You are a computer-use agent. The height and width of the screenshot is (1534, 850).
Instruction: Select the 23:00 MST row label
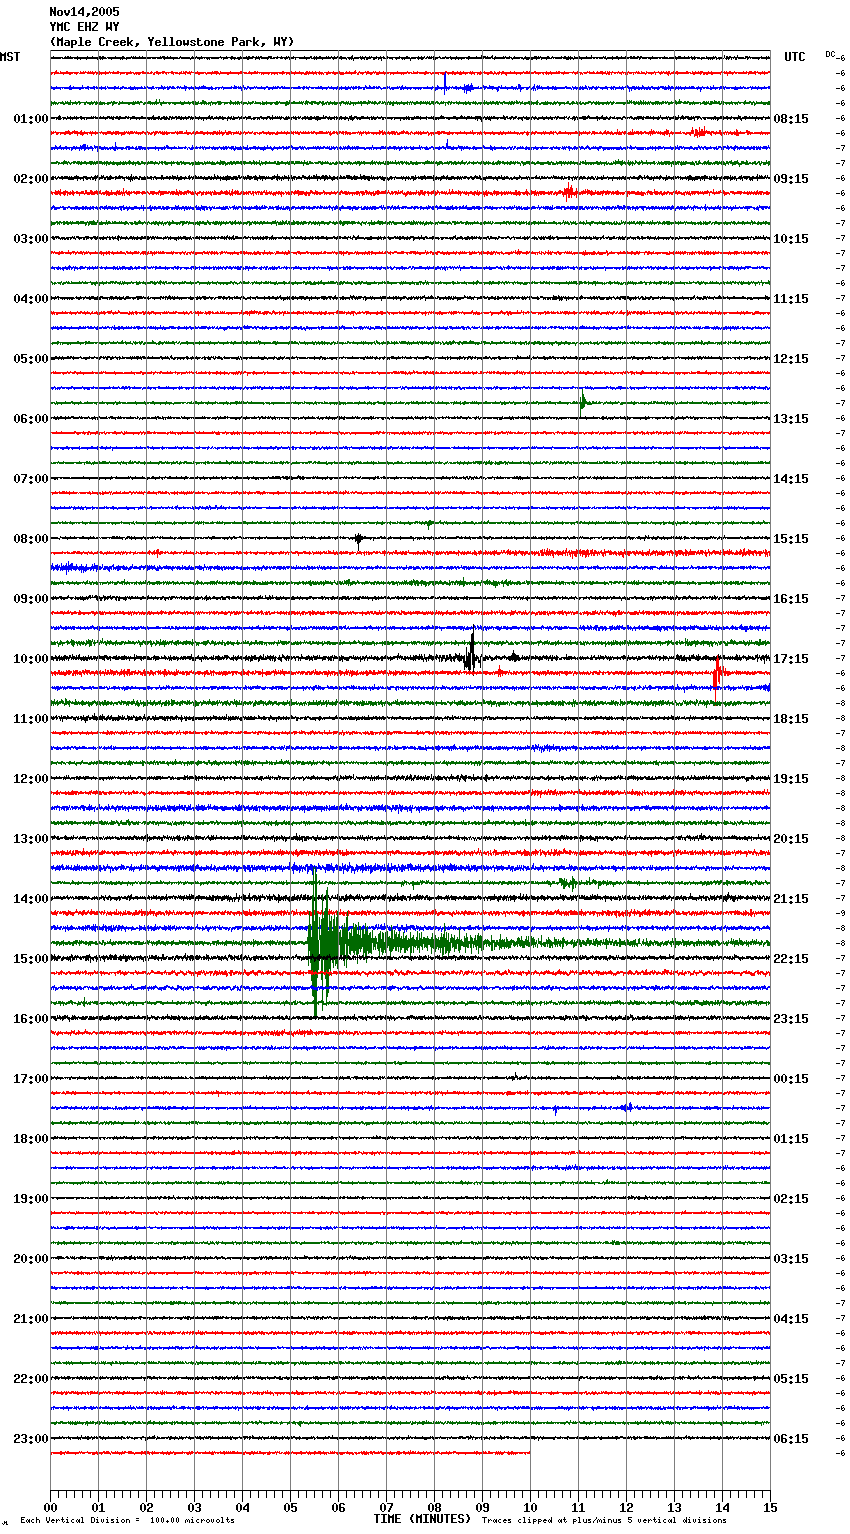31,1439
